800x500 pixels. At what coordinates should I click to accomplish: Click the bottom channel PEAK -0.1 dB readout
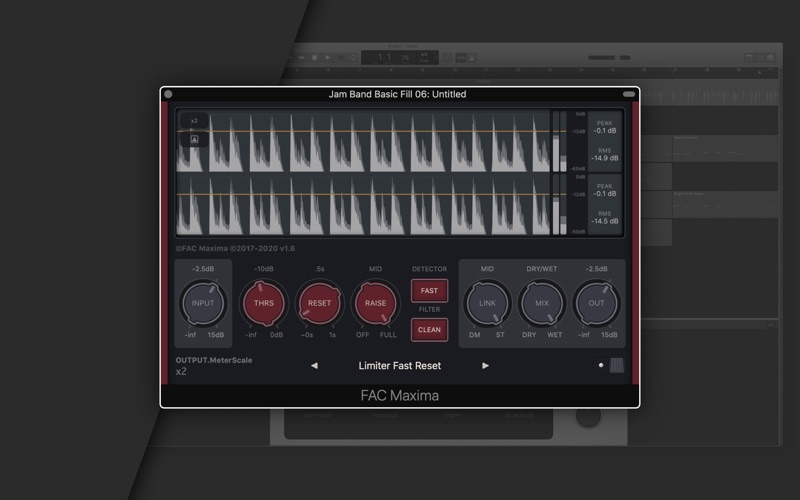(x=605, y=190)
